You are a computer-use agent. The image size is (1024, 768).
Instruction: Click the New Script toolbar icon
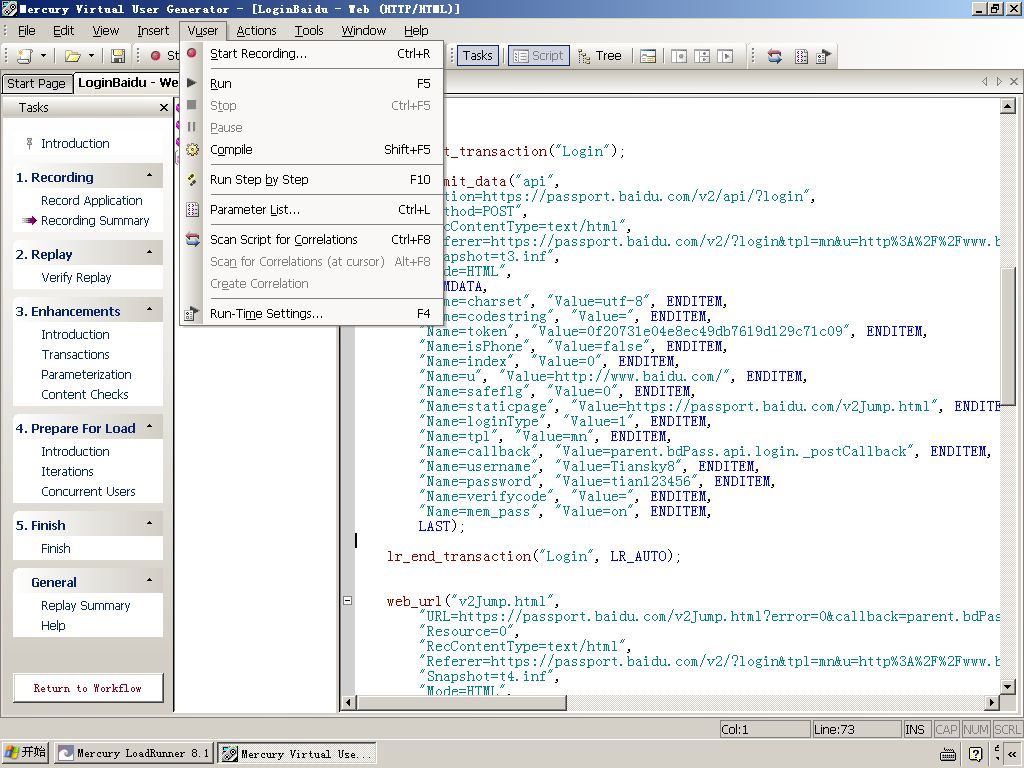coord(25,56)
